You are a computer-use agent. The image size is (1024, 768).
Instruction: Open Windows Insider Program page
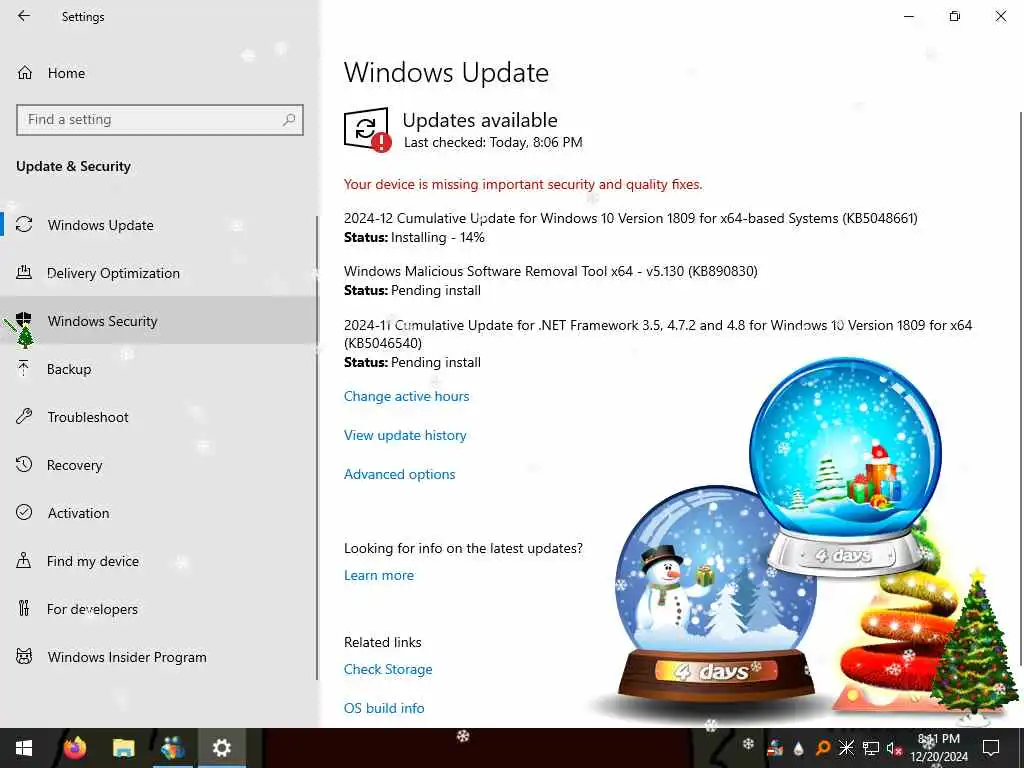[x=160, y=657]
